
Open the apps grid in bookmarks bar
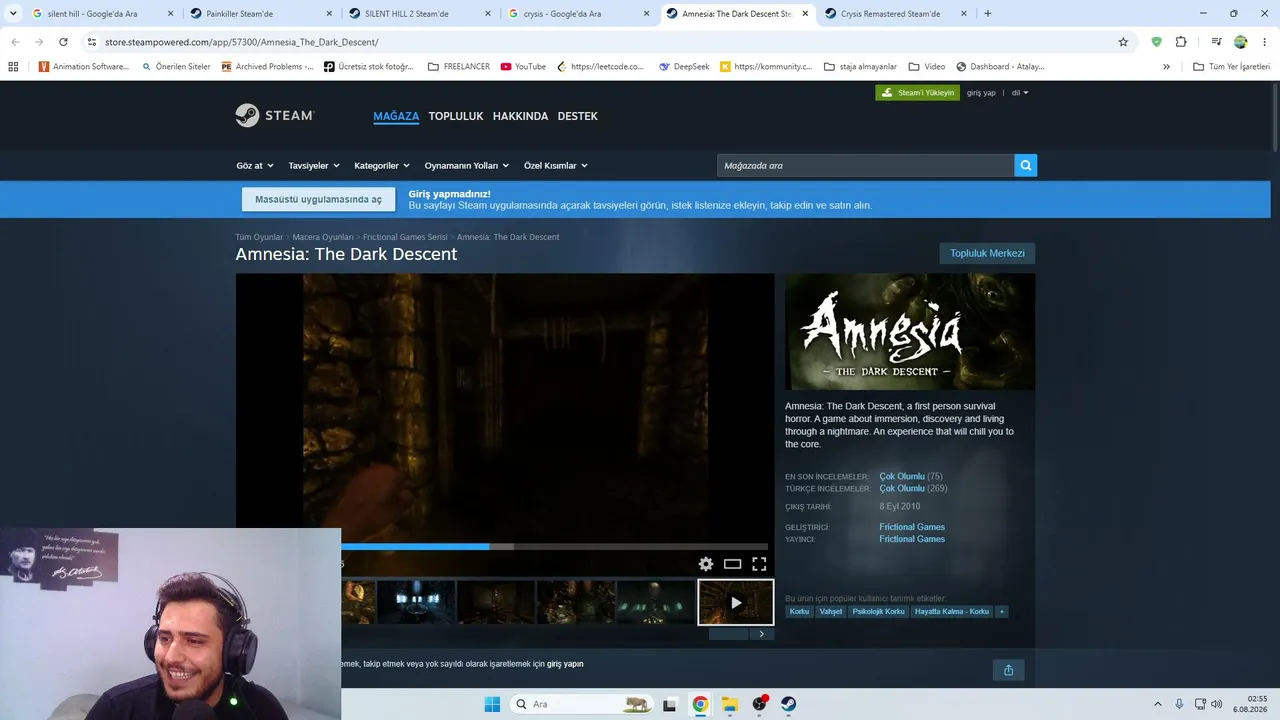13,67
